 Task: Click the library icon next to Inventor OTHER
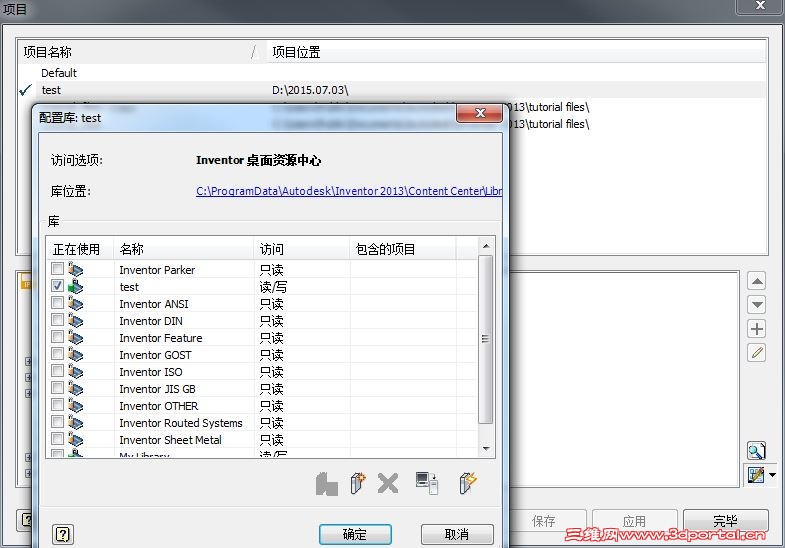pos(76,406)
